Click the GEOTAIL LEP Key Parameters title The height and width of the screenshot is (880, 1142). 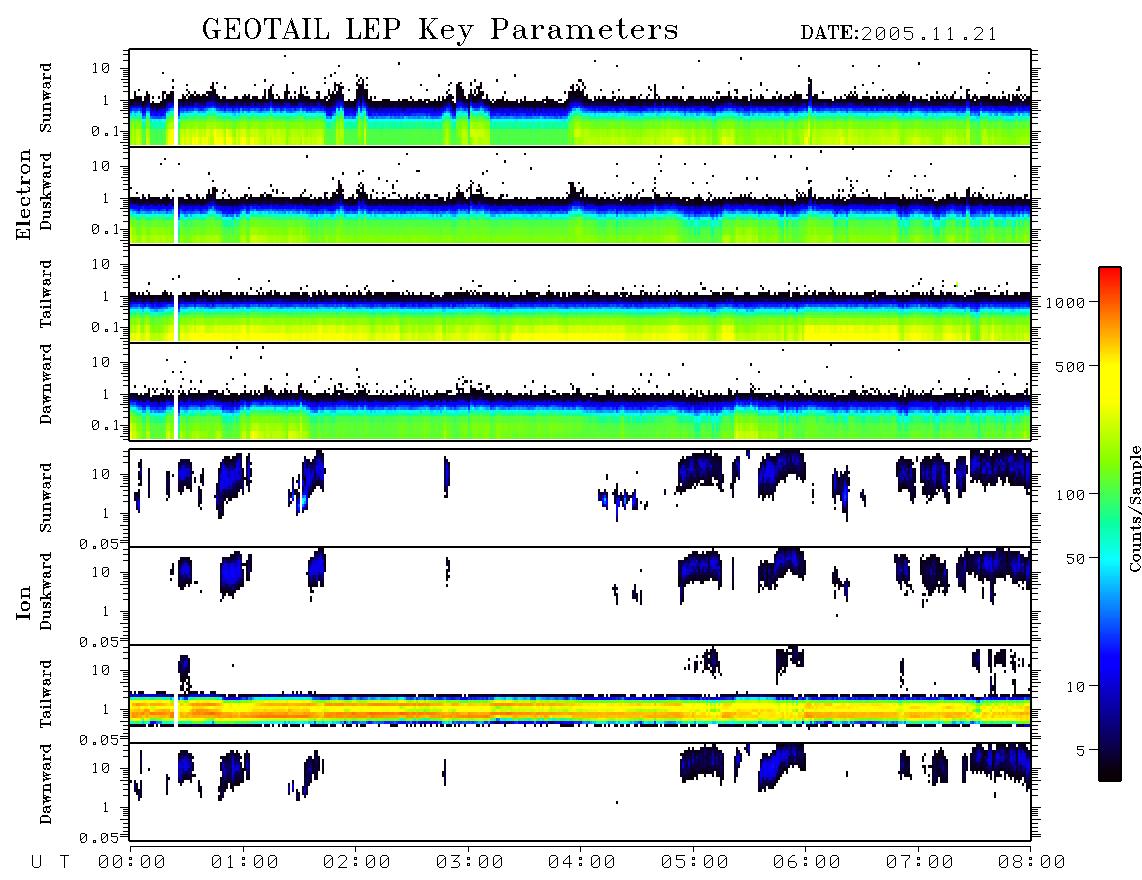point(440,30)
